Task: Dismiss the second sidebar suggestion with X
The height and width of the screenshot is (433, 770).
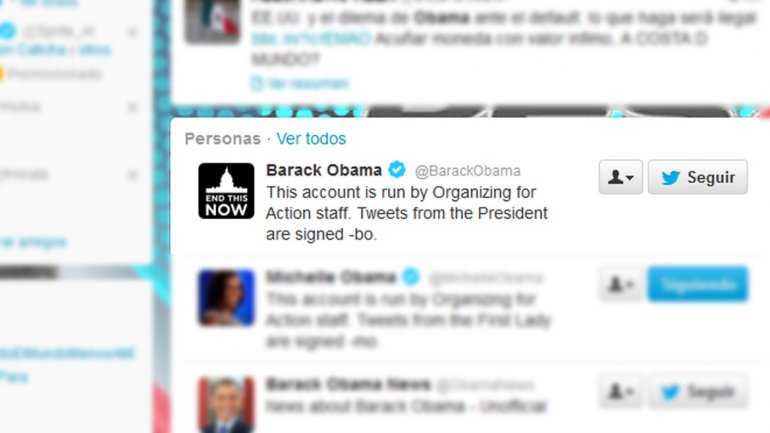Action: tap(132, 107)
